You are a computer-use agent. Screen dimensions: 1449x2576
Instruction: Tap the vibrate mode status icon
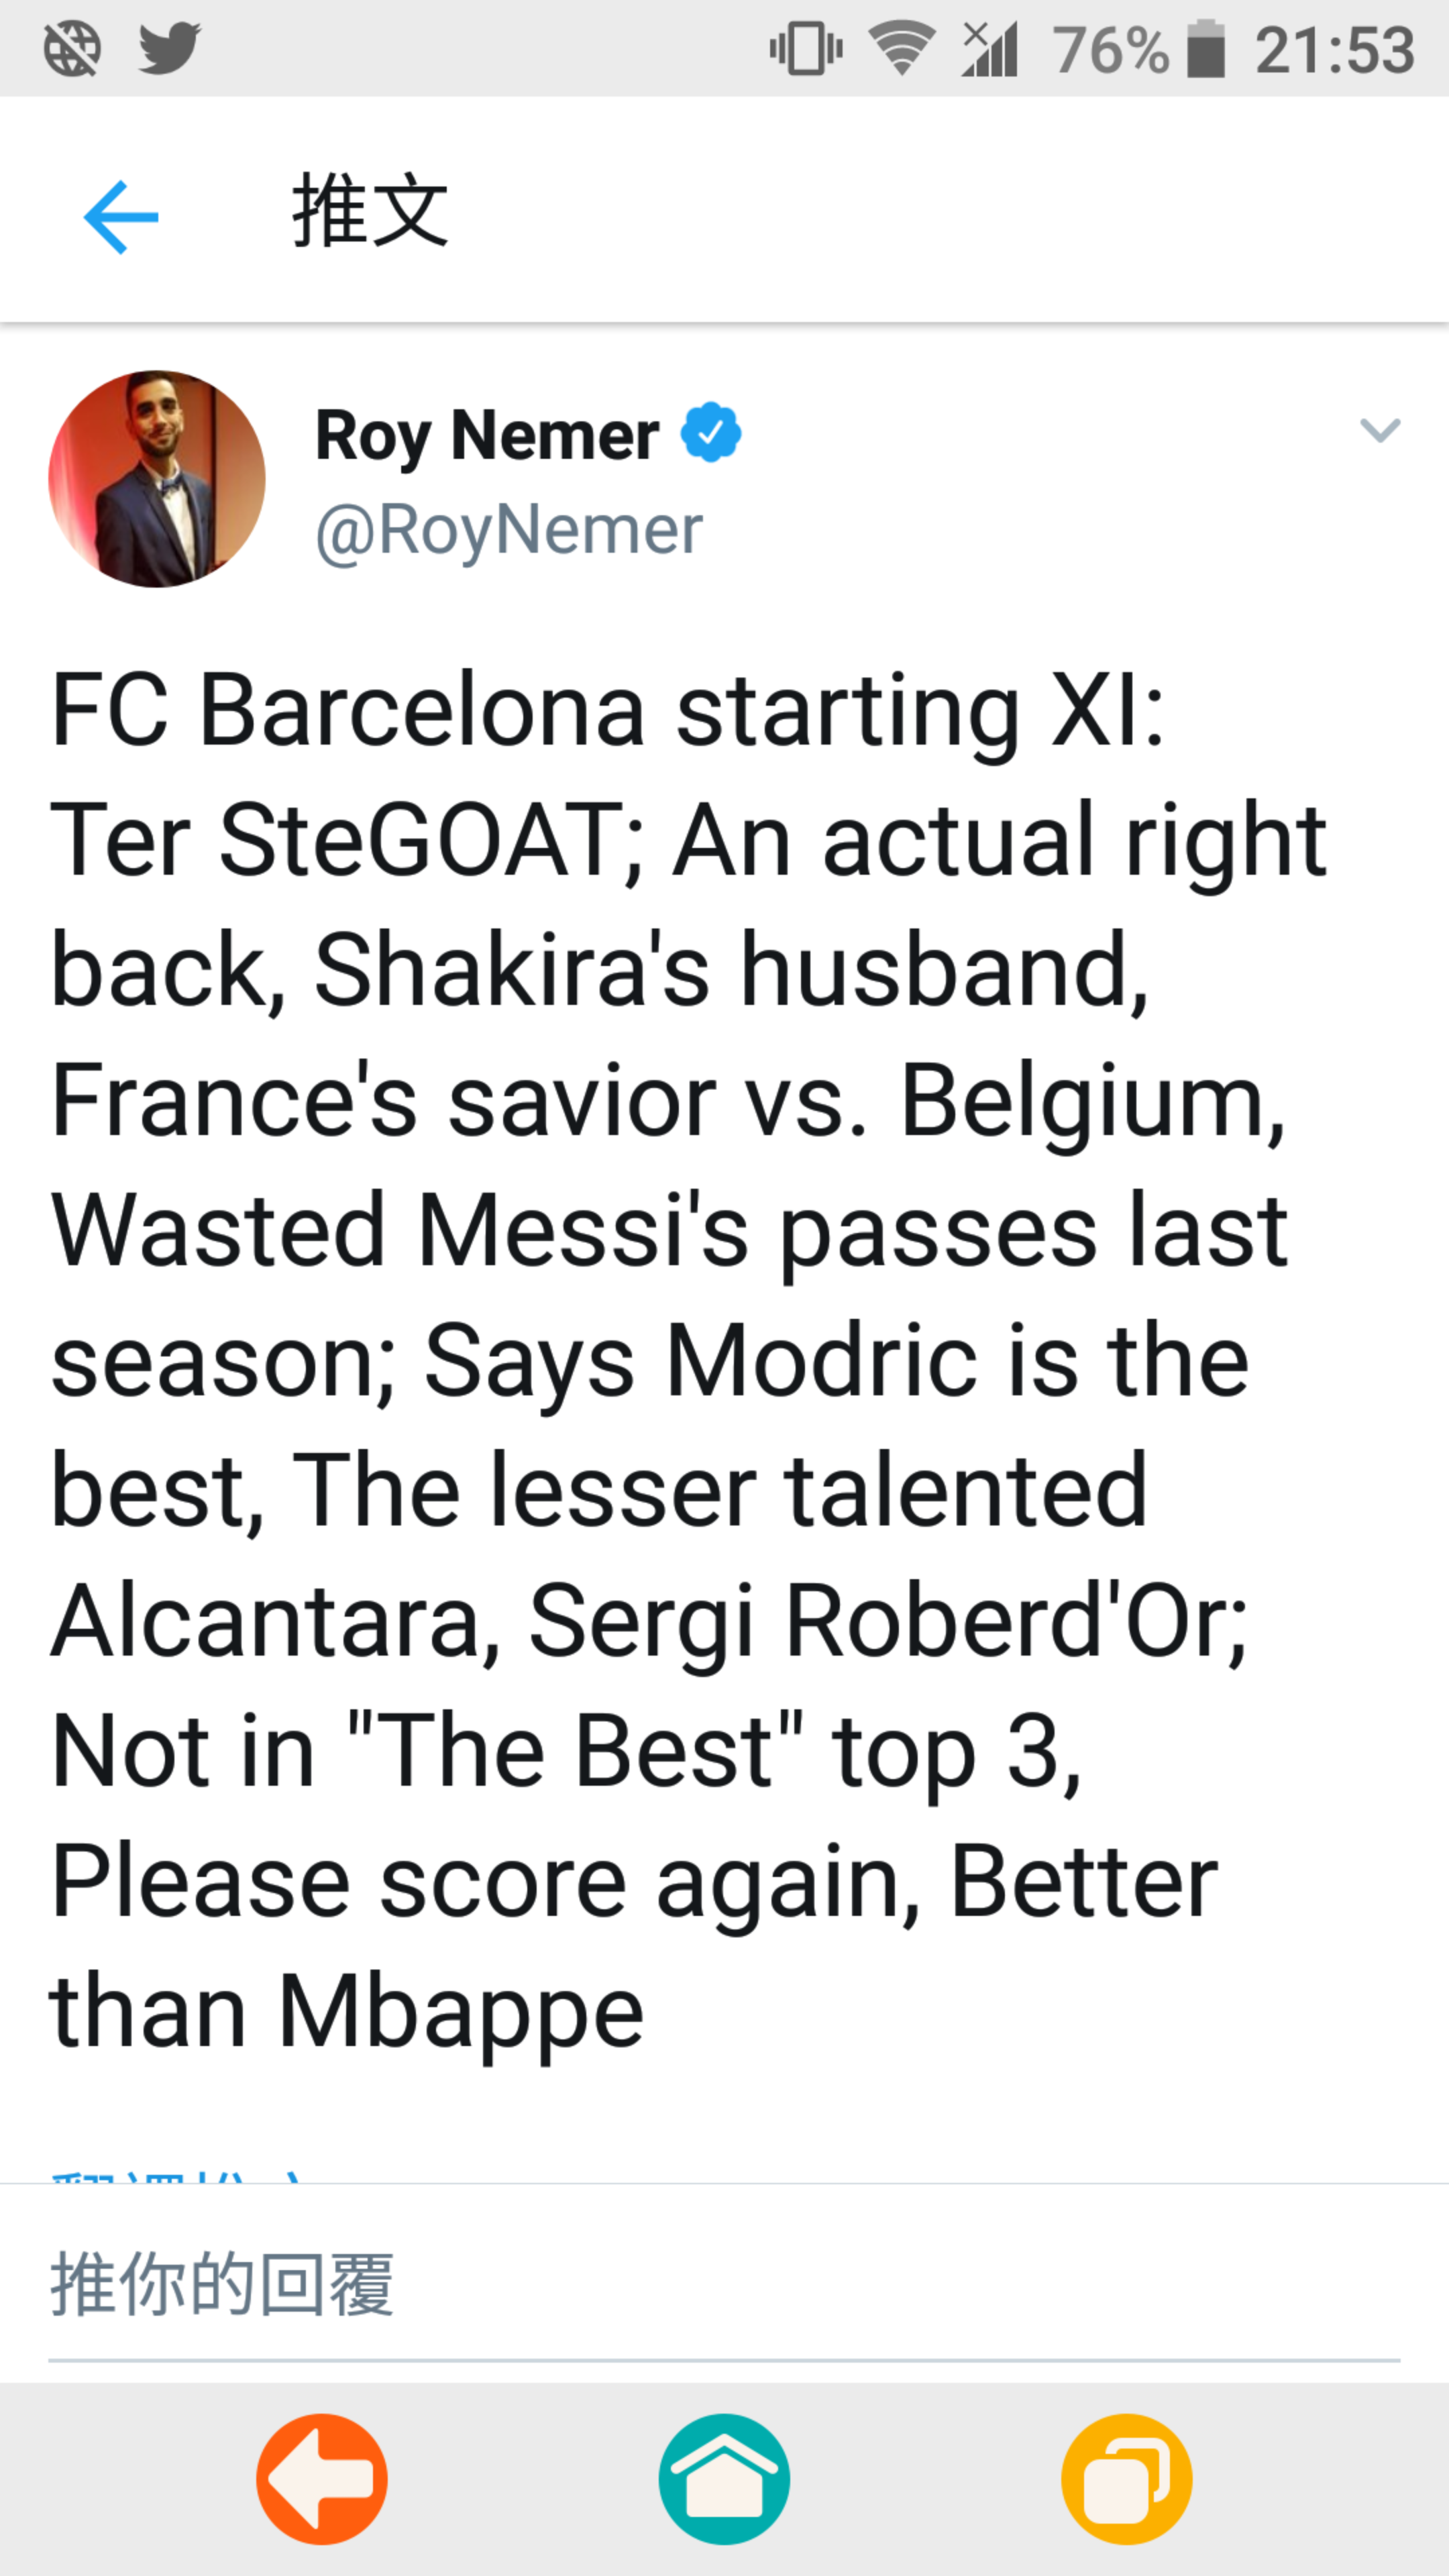click(x=806, y=48)
